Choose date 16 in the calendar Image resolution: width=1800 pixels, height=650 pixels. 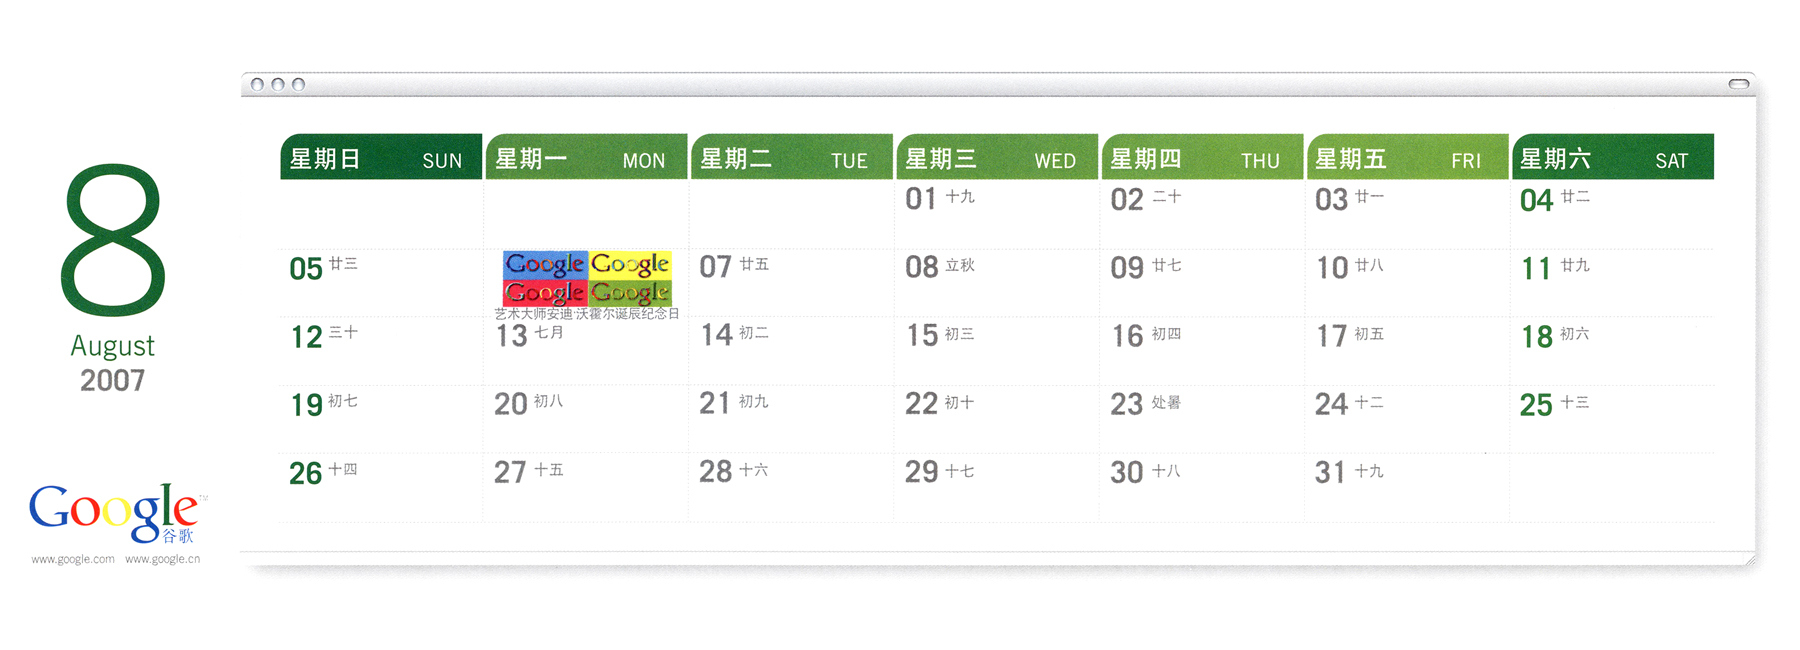(x=1128, y=336)
